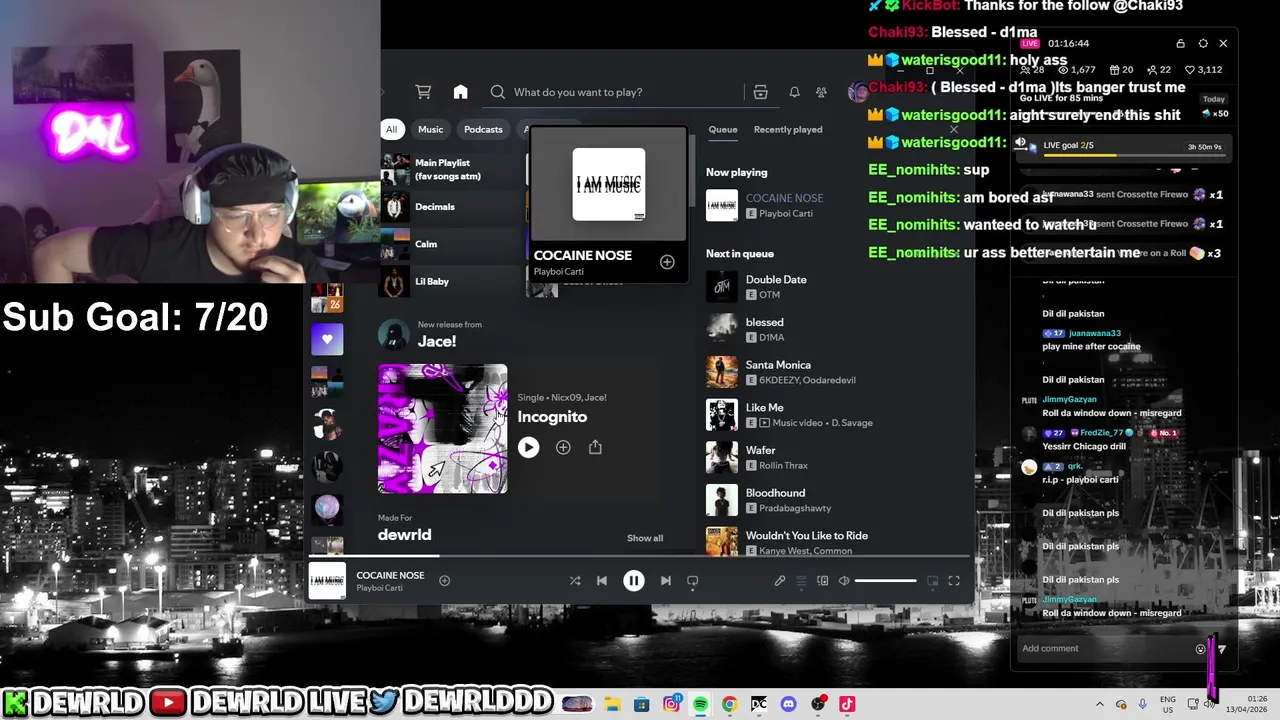Image resolution: width=1280 pixels, height=720 pixels.
Task: Skip to the previous track
Action: (602, 581)
